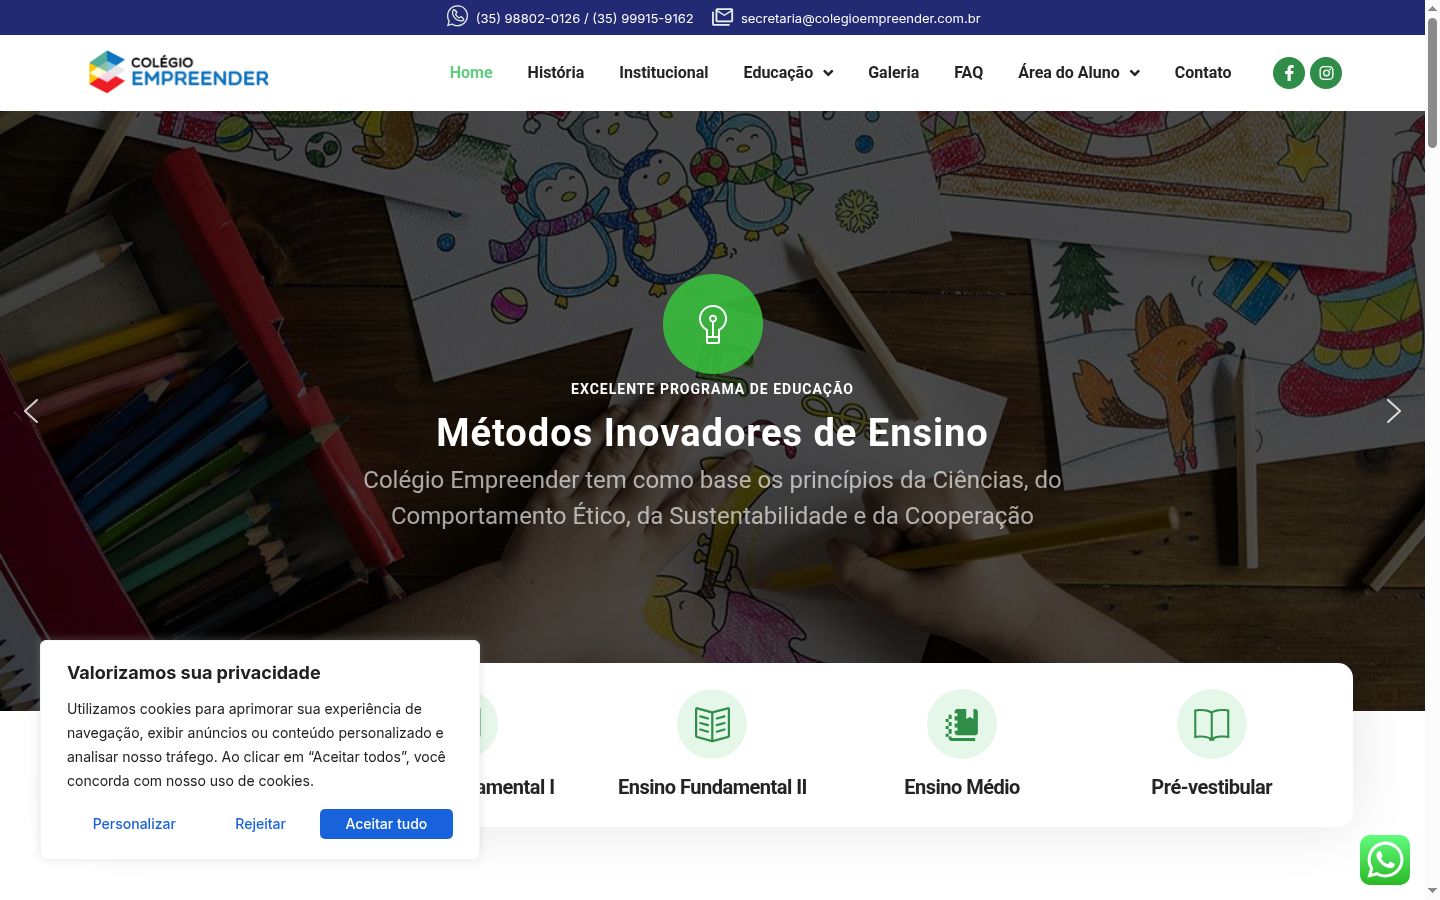Screen dimensions: 1440x900
Task: Click the Métodos Inovadores de Ensino headline
Action: 712,433
